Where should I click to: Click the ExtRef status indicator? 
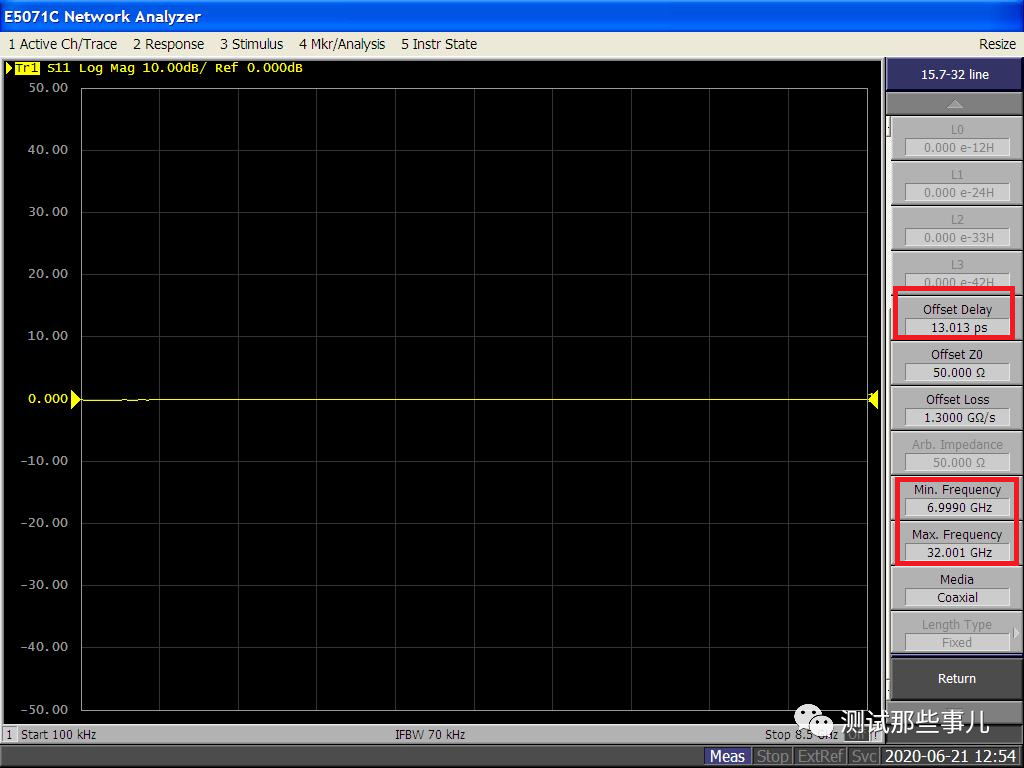821,756
